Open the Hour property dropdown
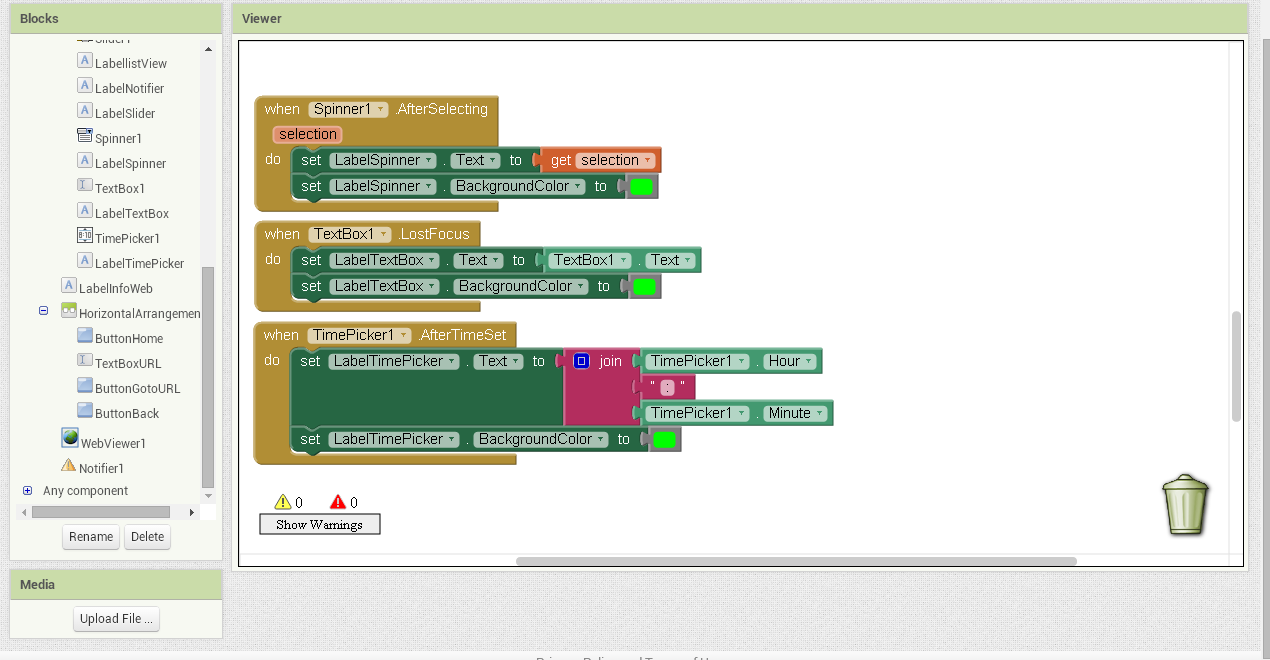1270x660 pixels. (x=789, y=361)
